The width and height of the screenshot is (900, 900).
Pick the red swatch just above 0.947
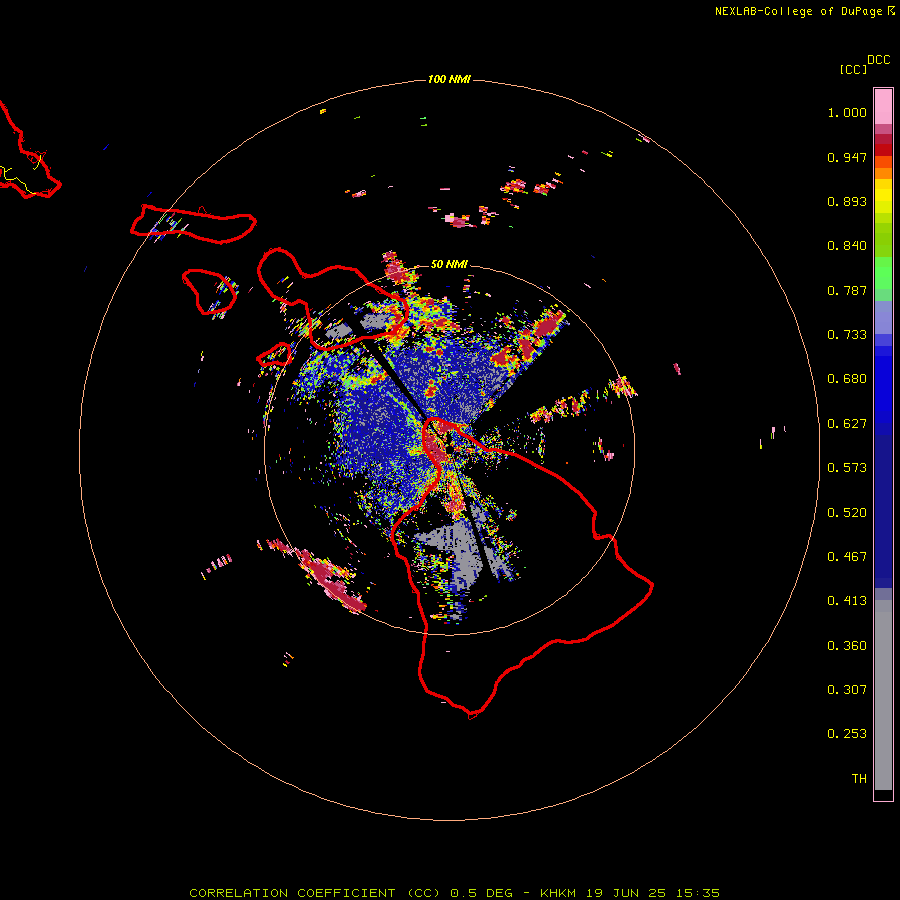click(x=883, y=150)
